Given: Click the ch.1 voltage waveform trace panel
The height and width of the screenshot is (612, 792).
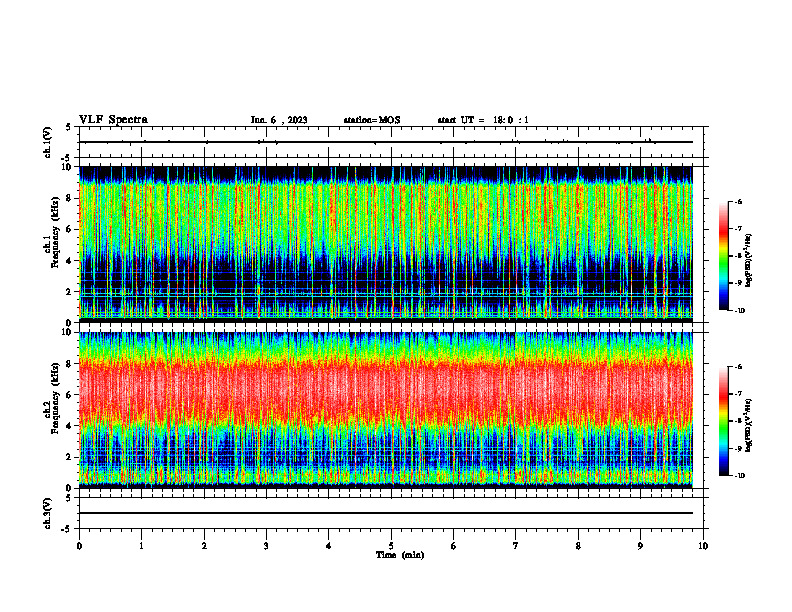Looking at the screenshot, I should point(391,142).
